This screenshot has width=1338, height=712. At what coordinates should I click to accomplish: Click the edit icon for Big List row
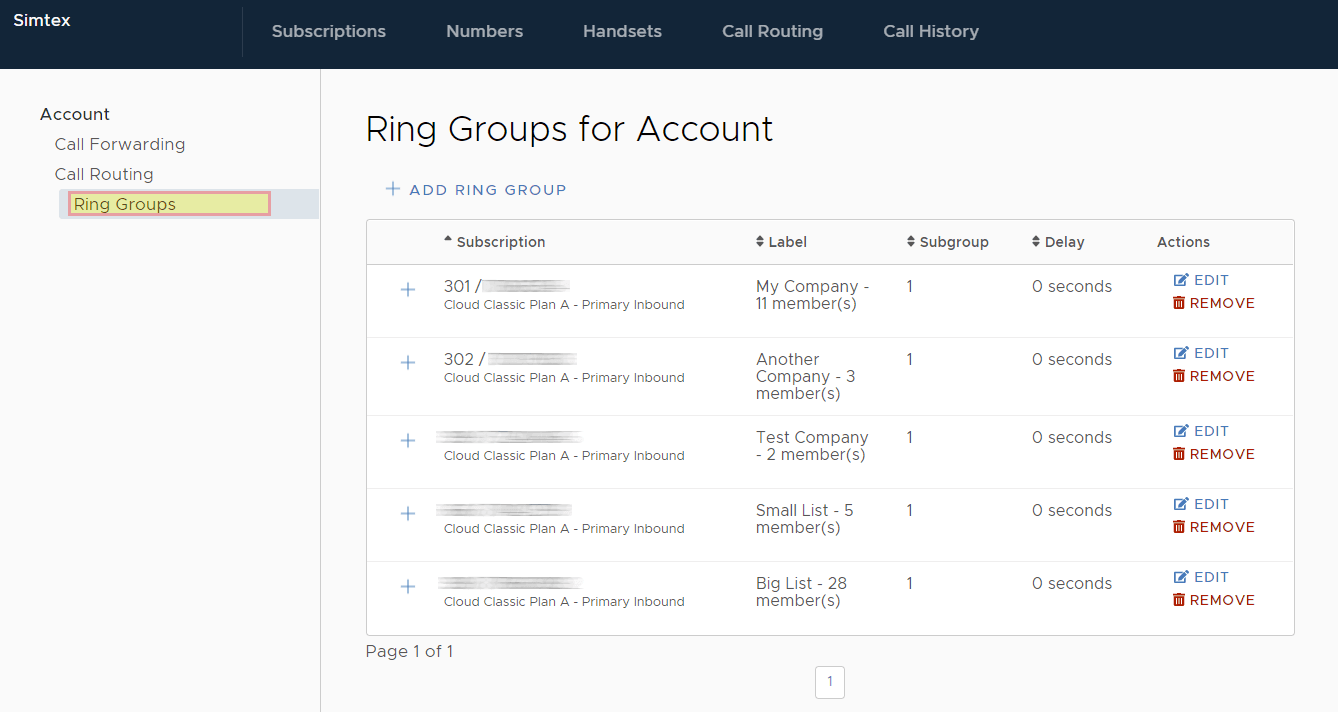click(1181, 577)
